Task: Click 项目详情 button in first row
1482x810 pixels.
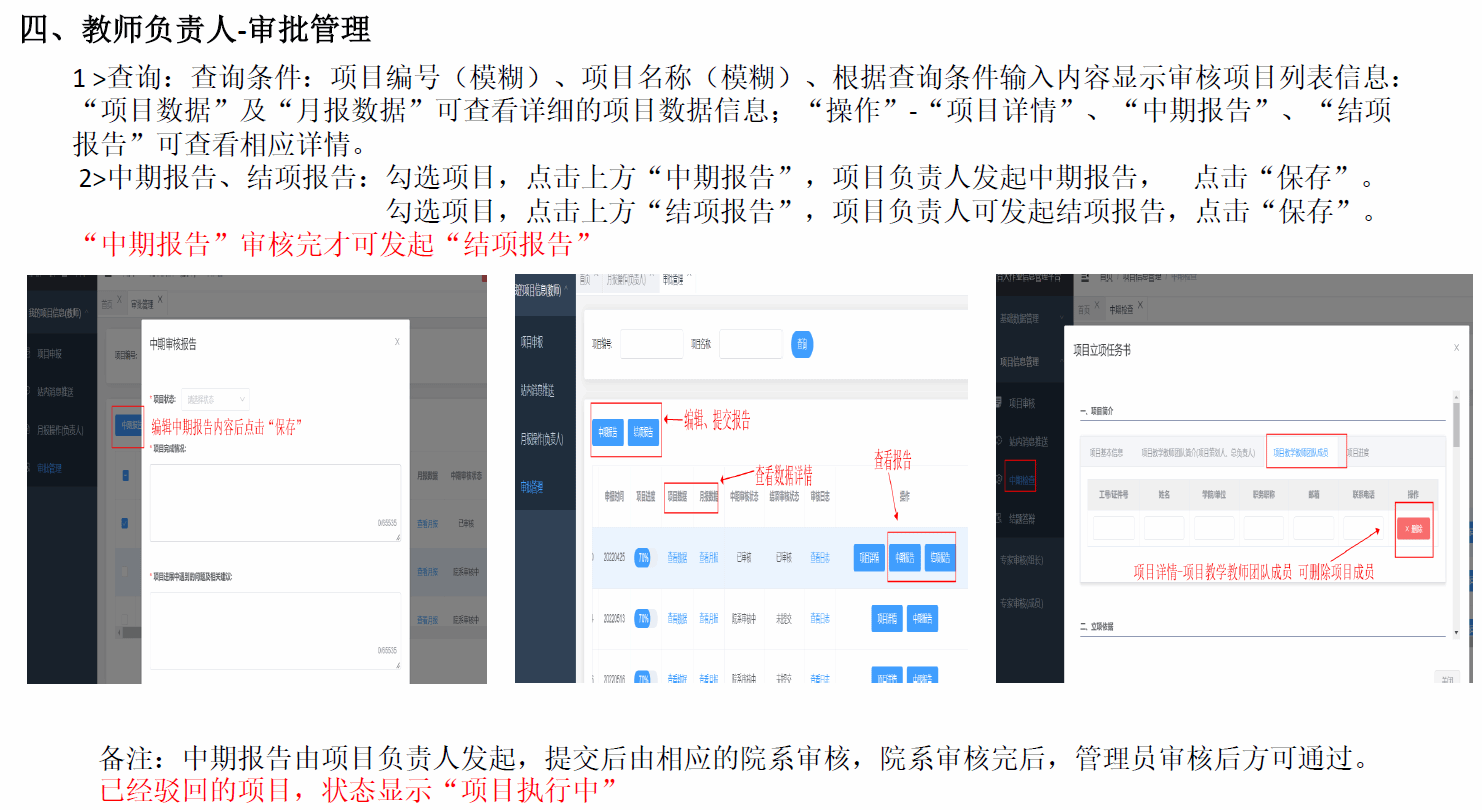Action: click(869, 558)
